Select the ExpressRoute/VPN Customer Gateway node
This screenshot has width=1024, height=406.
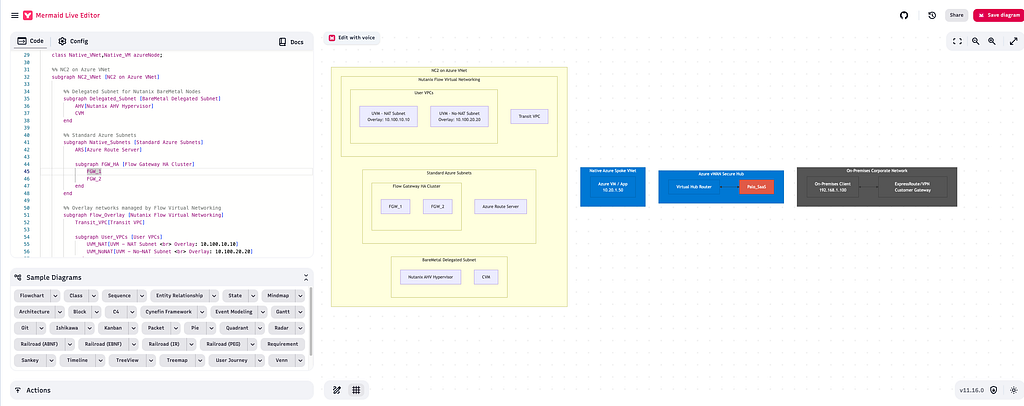(914, 187)
